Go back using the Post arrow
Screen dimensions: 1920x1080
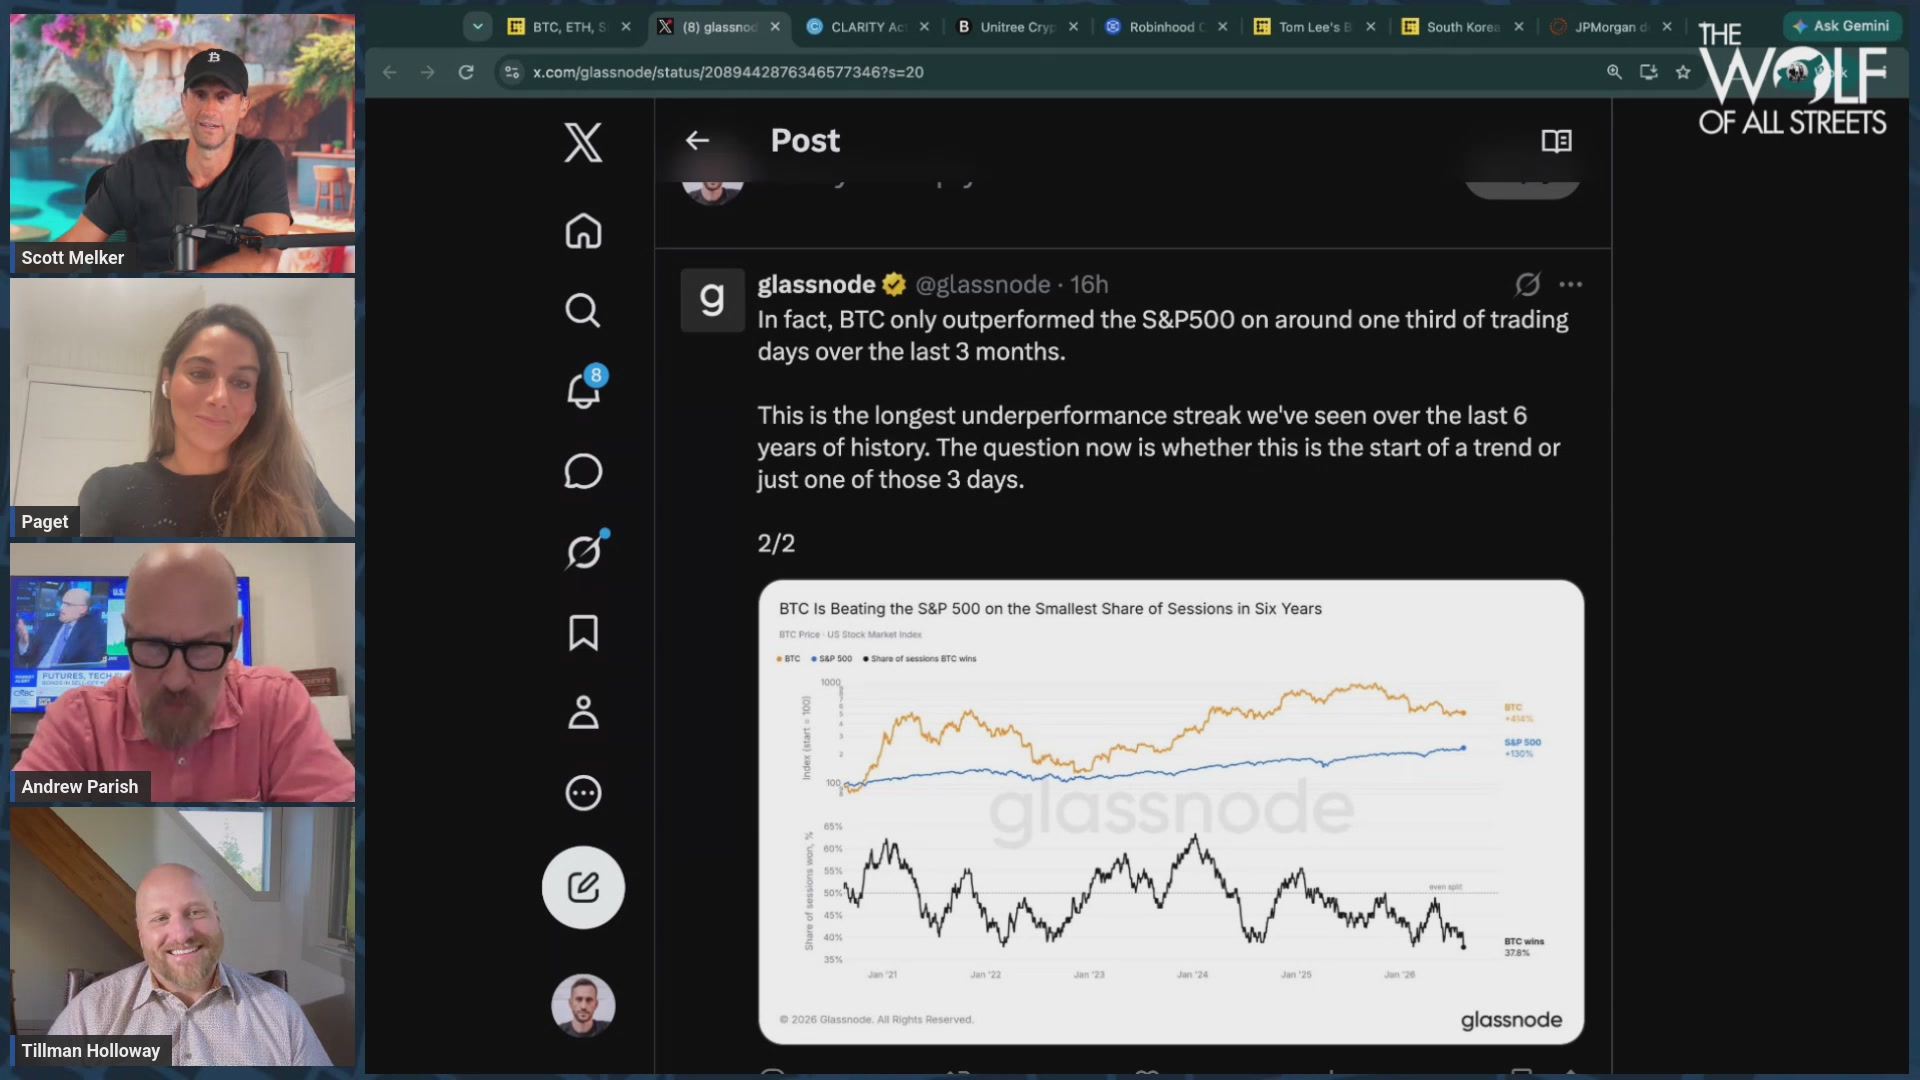(x=697, y=141)
